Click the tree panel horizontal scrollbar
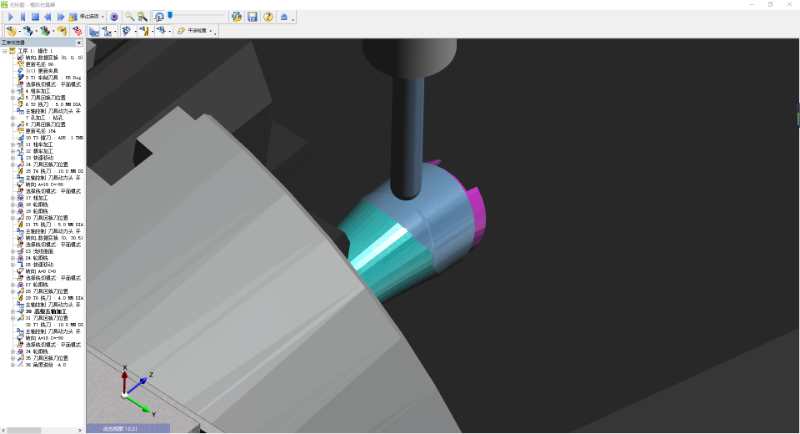Image resolution: width=800 pixels, height=434 pixels. tap(43, 430)
